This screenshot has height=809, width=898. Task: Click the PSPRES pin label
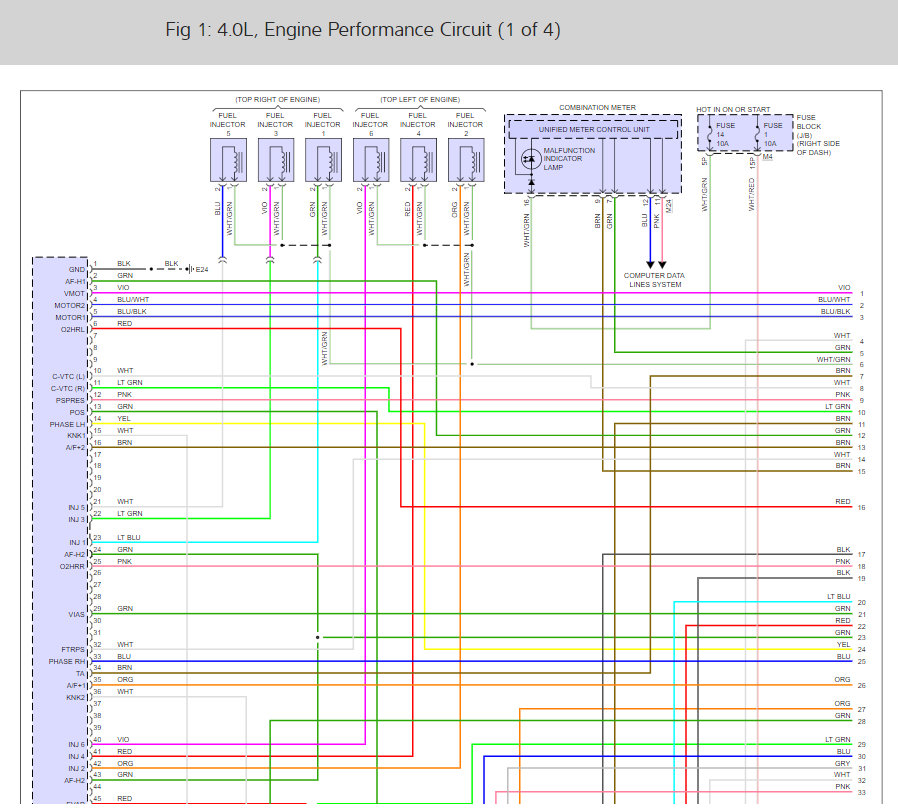coord(70,401)
